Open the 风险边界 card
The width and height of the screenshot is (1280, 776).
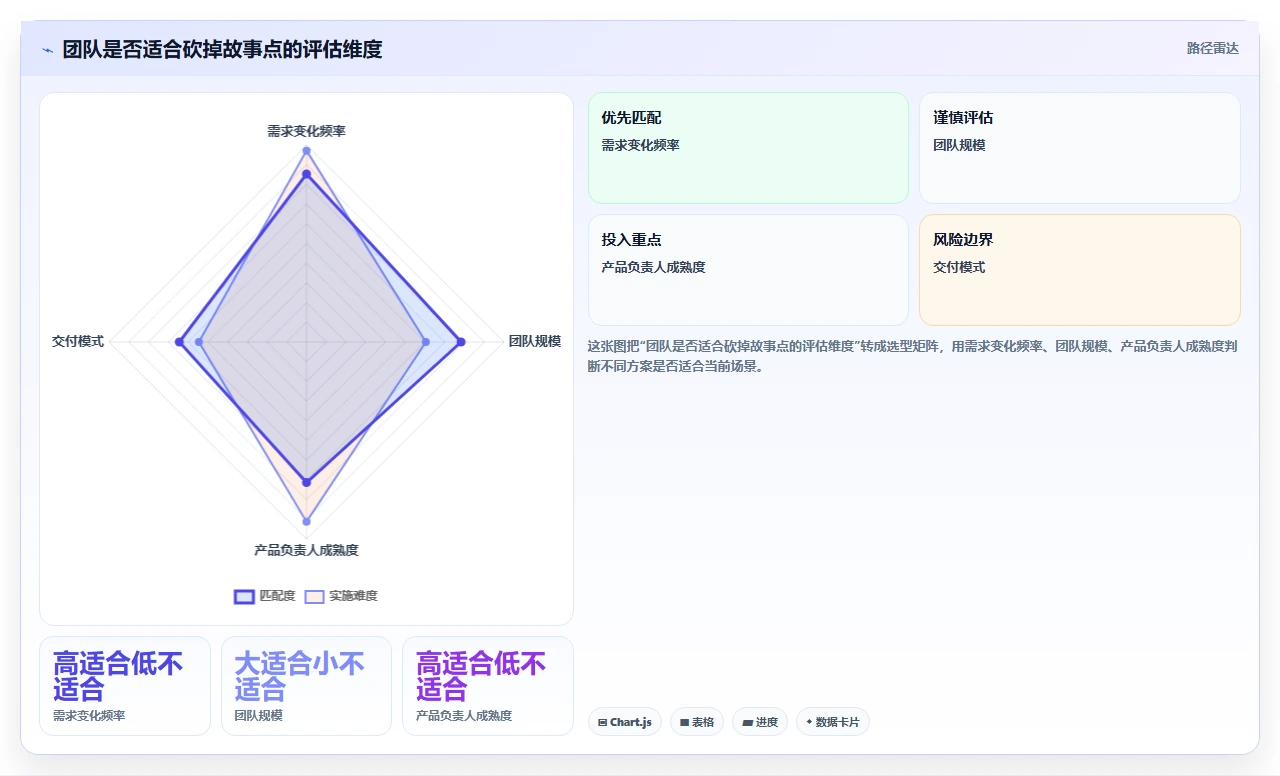click(1080, 270)
